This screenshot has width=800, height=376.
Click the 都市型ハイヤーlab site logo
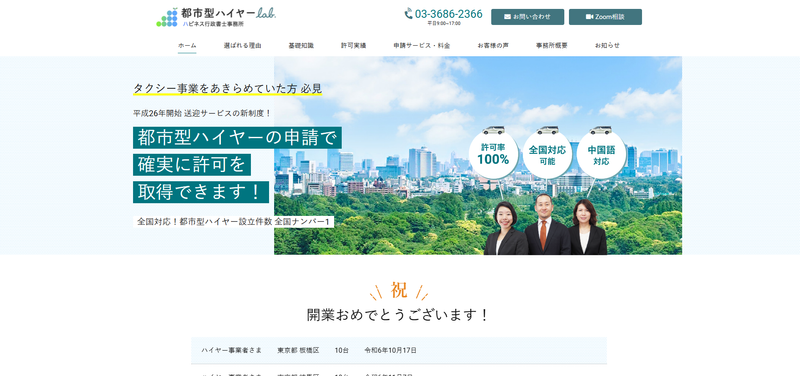tap(216, 17)
